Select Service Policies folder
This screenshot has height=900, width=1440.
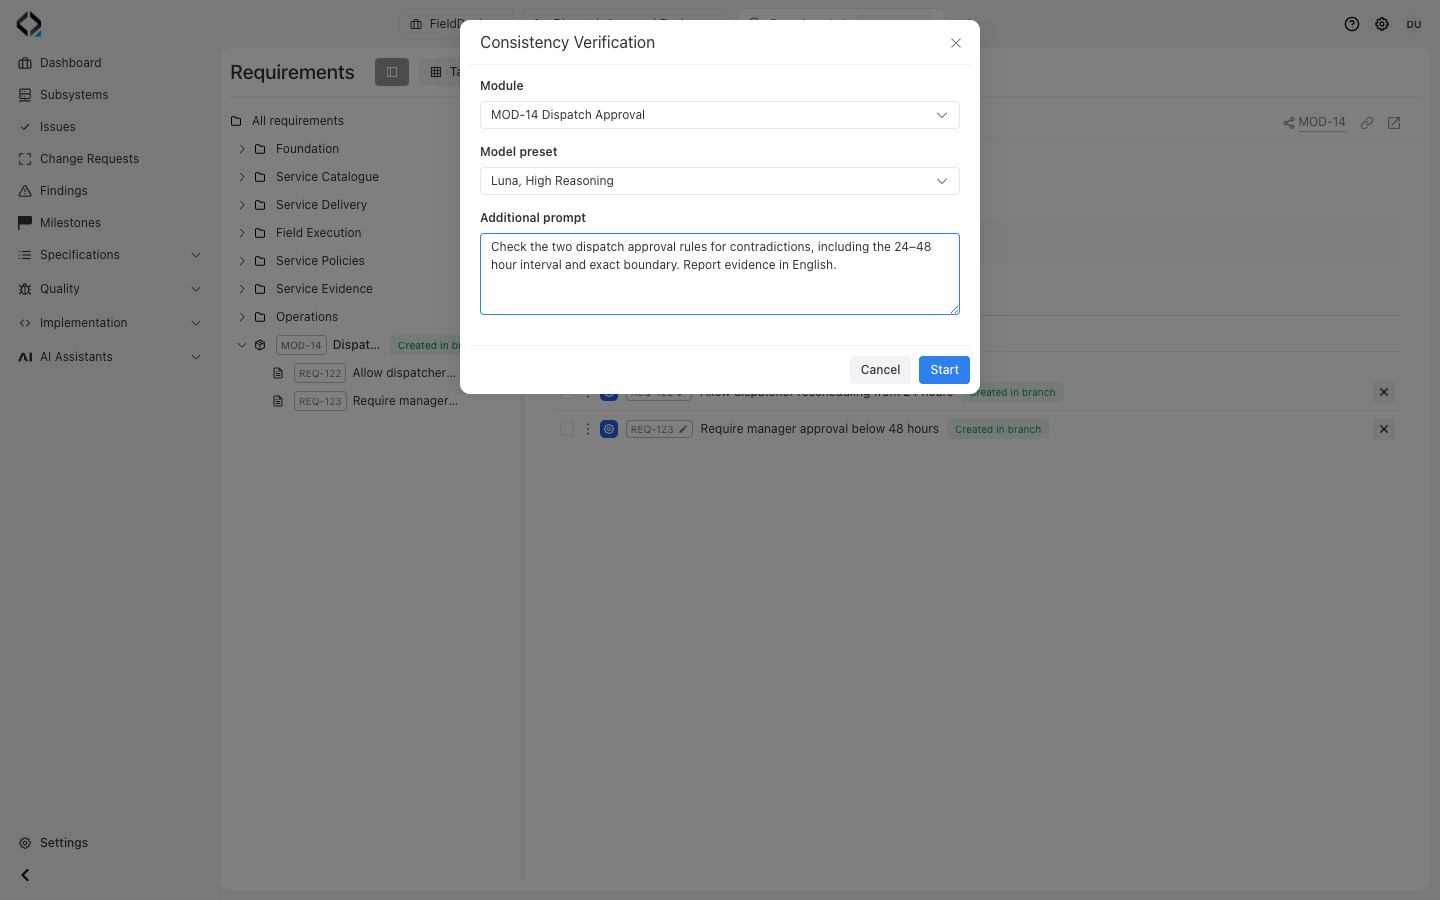(x=320, y=261)
